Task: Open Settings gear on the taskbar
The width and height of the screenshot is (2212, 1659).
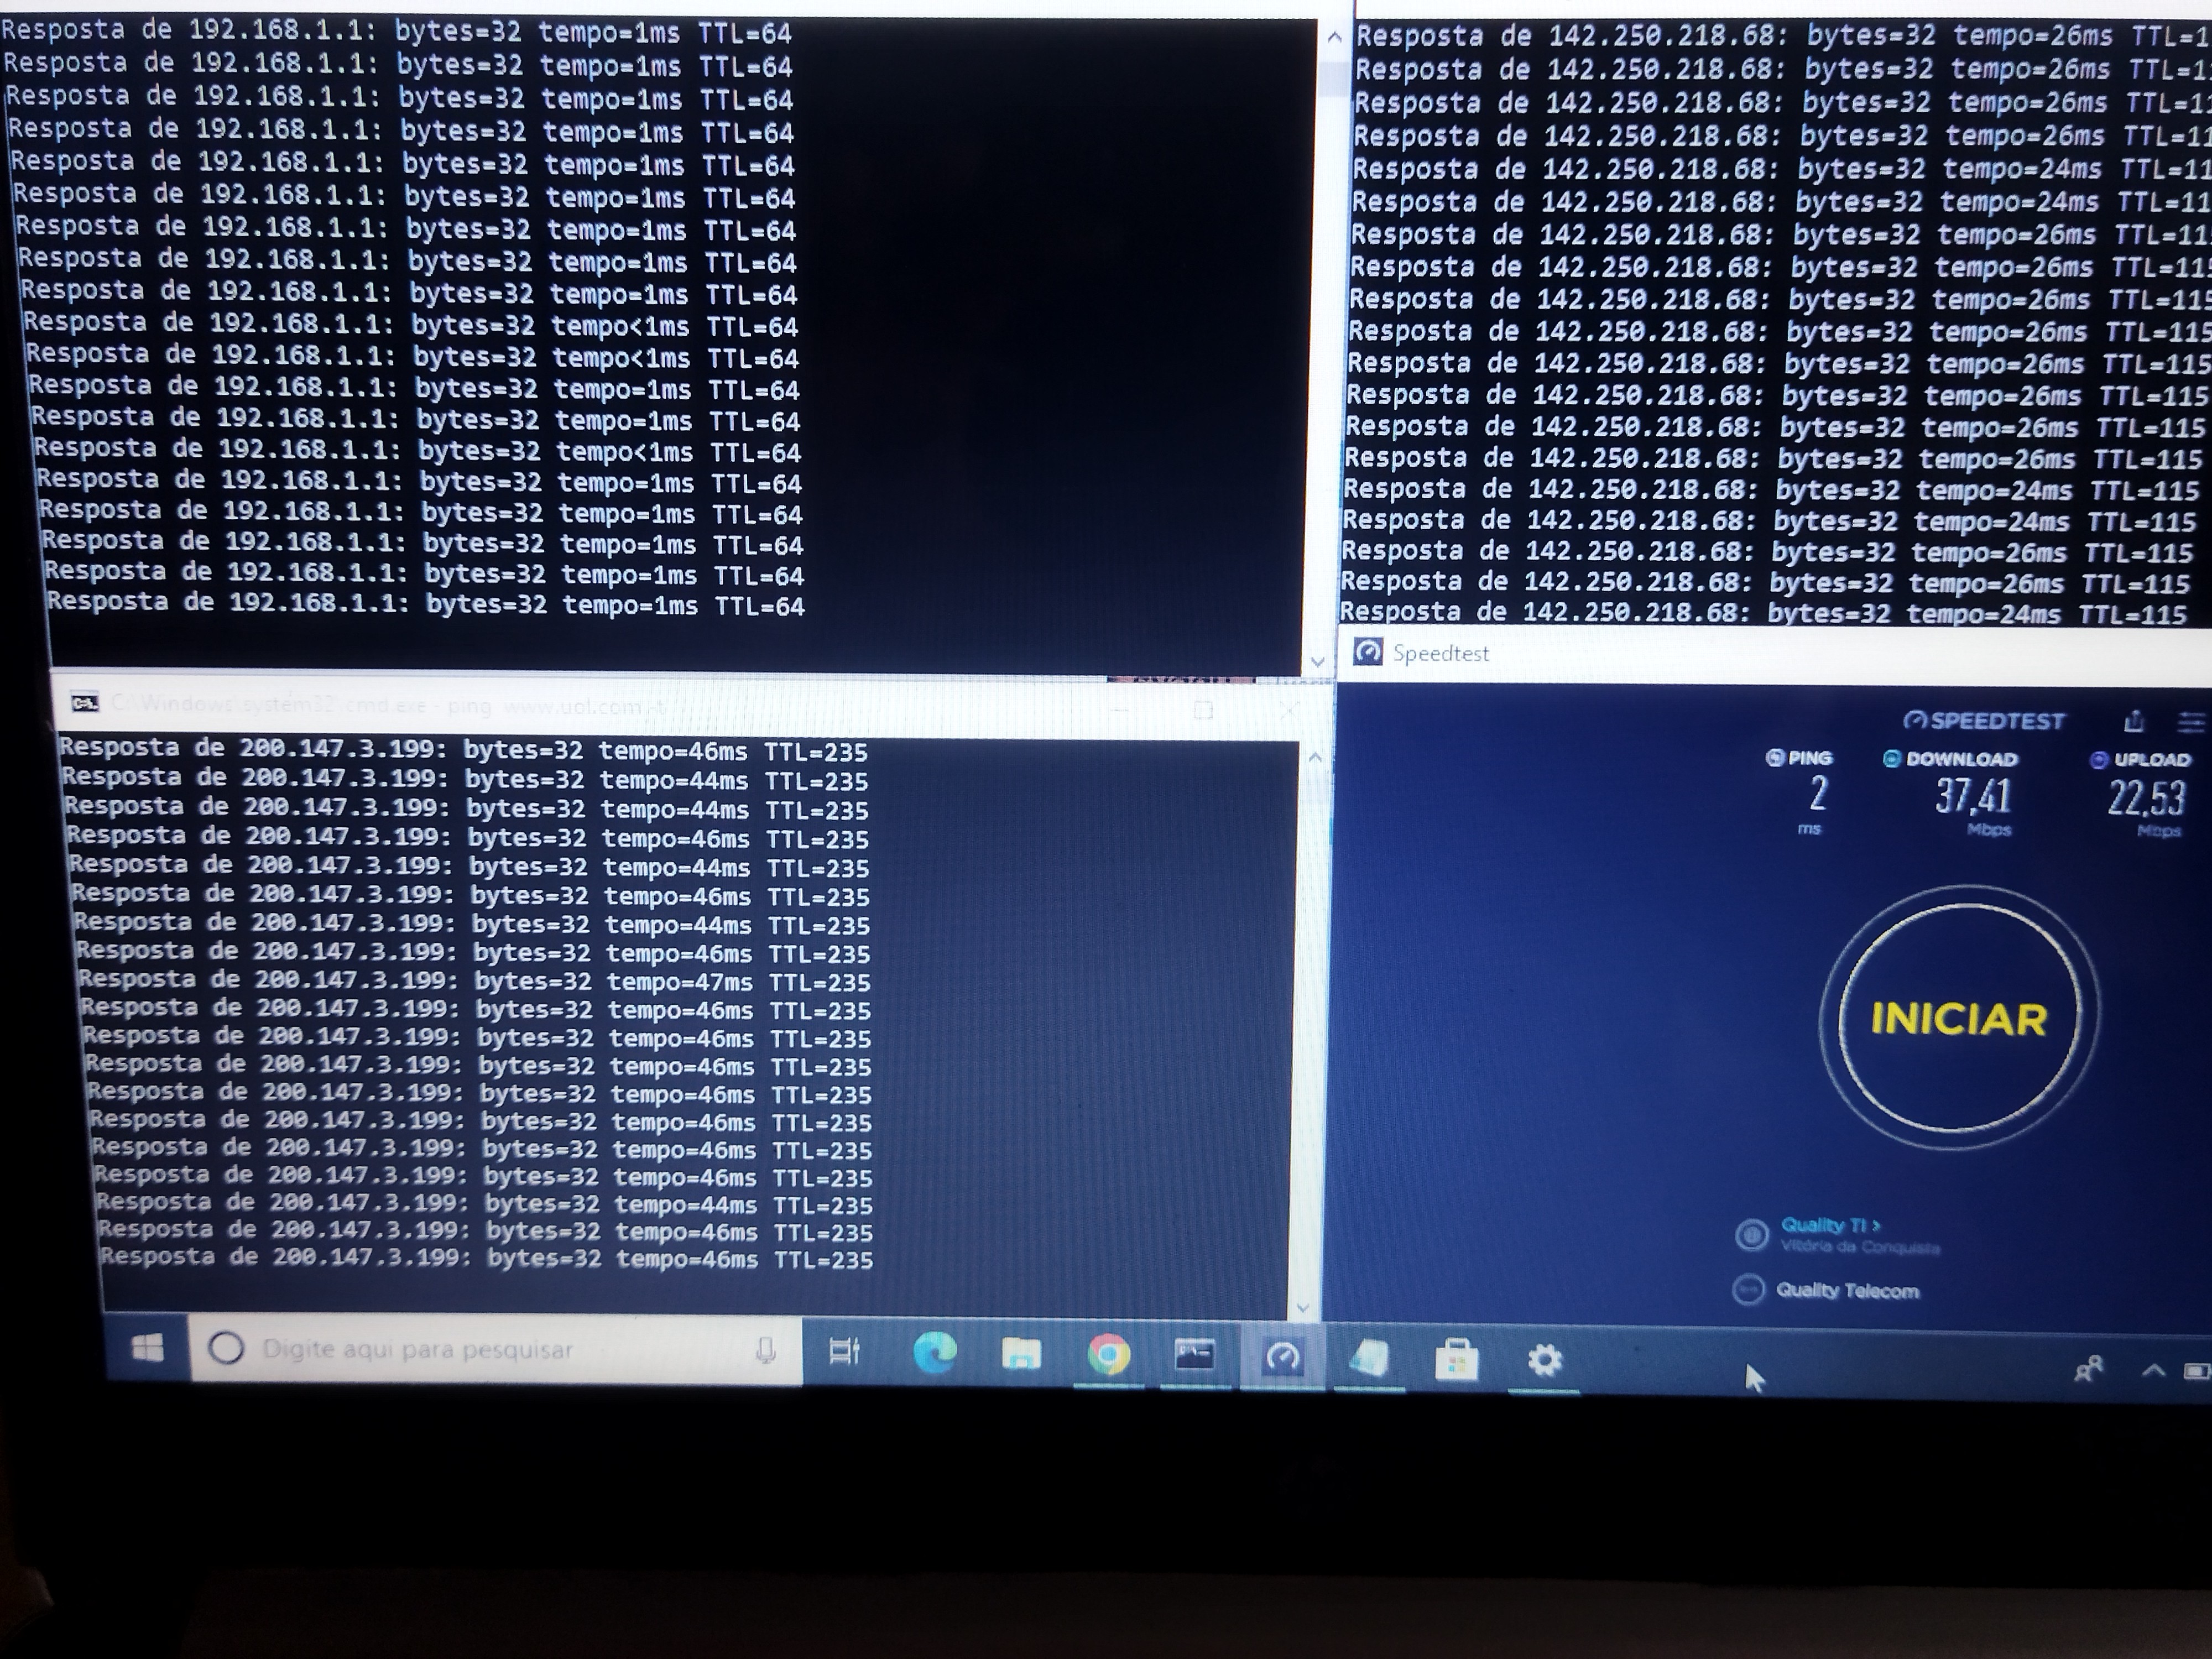Action: (1544, 1360)
